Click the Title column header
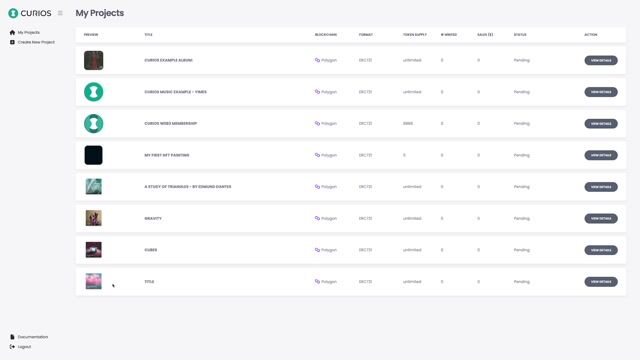Viewport: 640px width, 360px height. (149, 35)
